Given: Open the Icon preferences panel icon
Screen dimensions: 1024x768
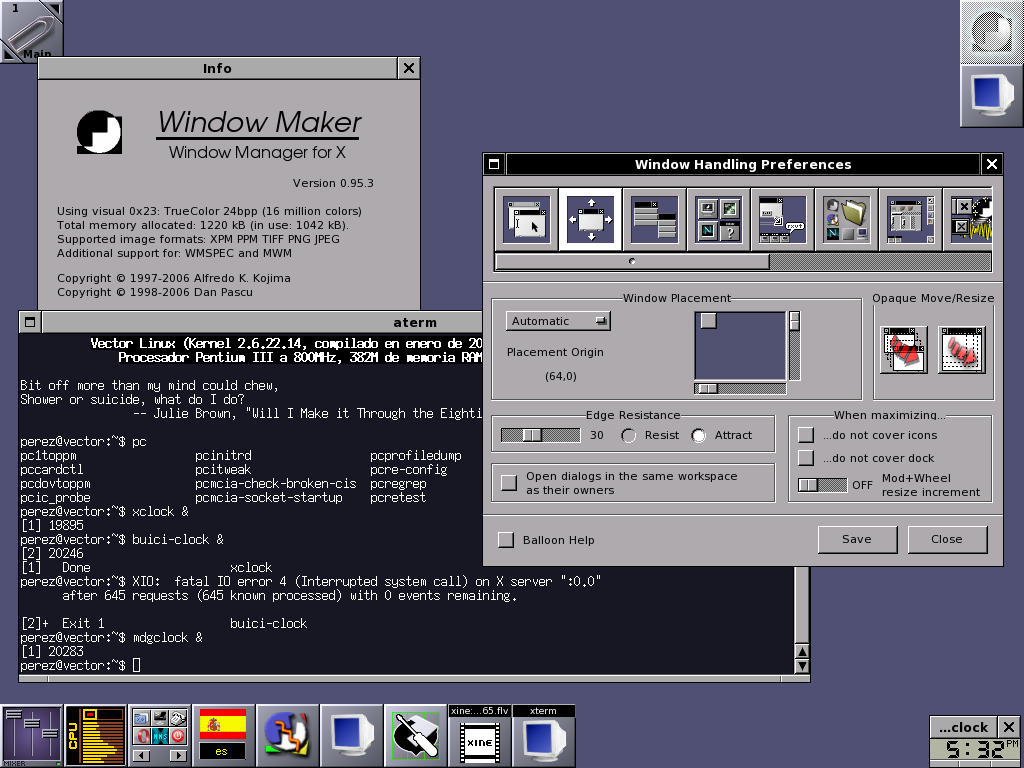Looking at the screenshot, I should pyautogui.click(x=718, y=219).
